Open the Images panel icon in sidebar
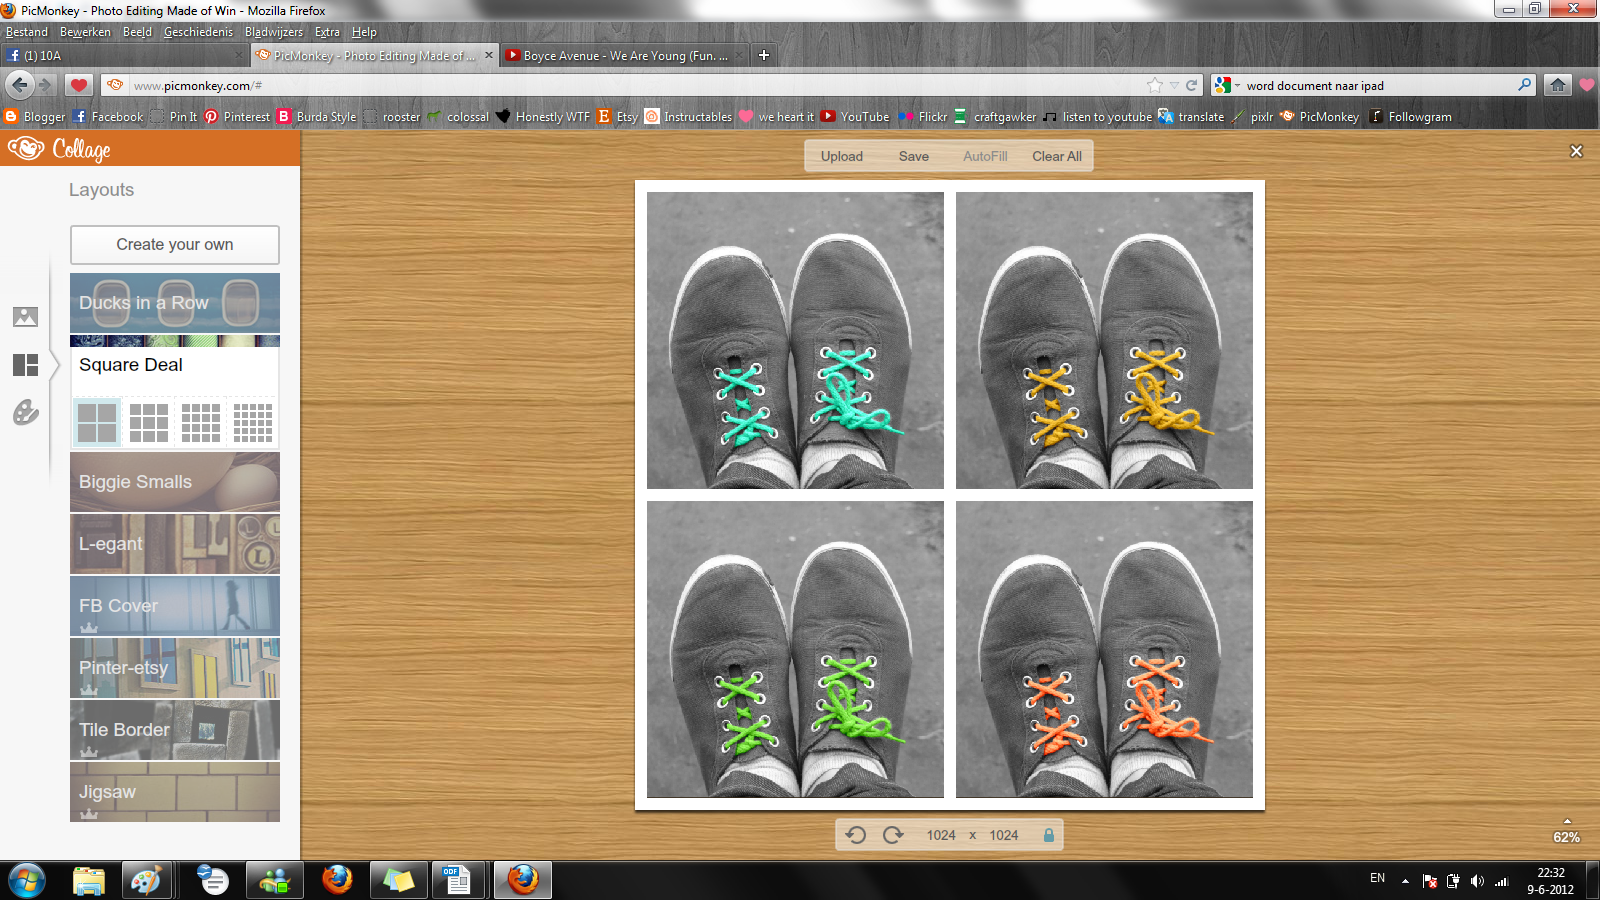 [x=25, y=317]
